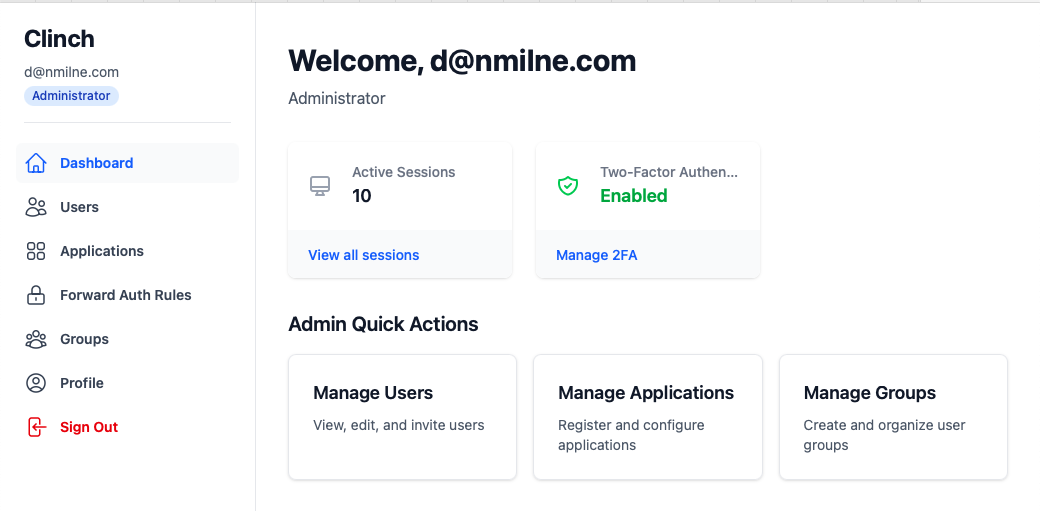Open the Users menu item

coord(79,207)
